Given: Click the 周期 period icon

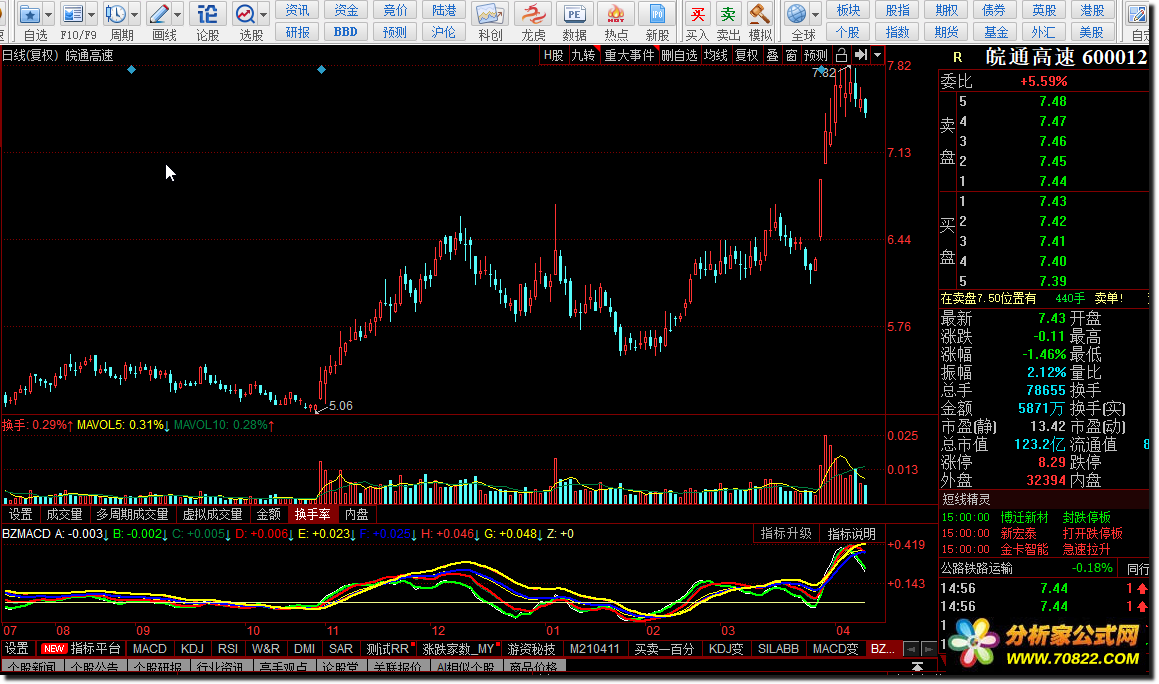Looking at the screenshot, I should click(116, 14).
